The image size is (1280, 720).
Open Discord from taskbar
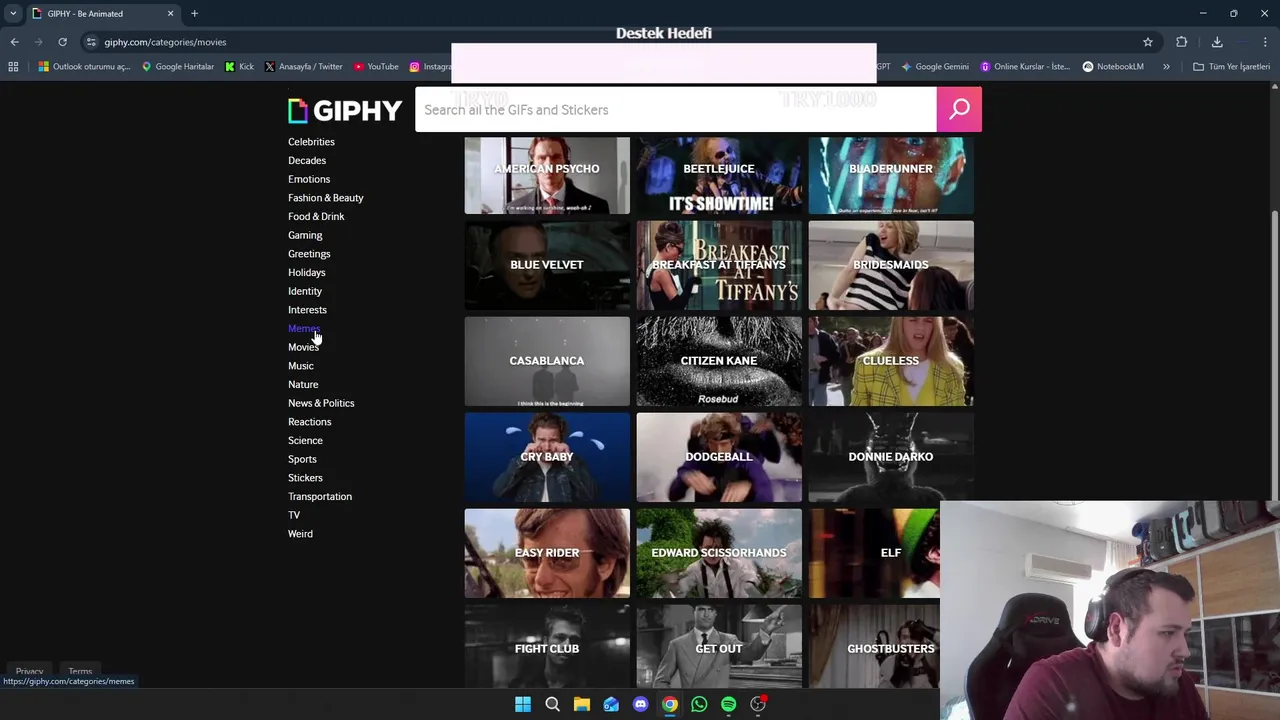(640, 705)
